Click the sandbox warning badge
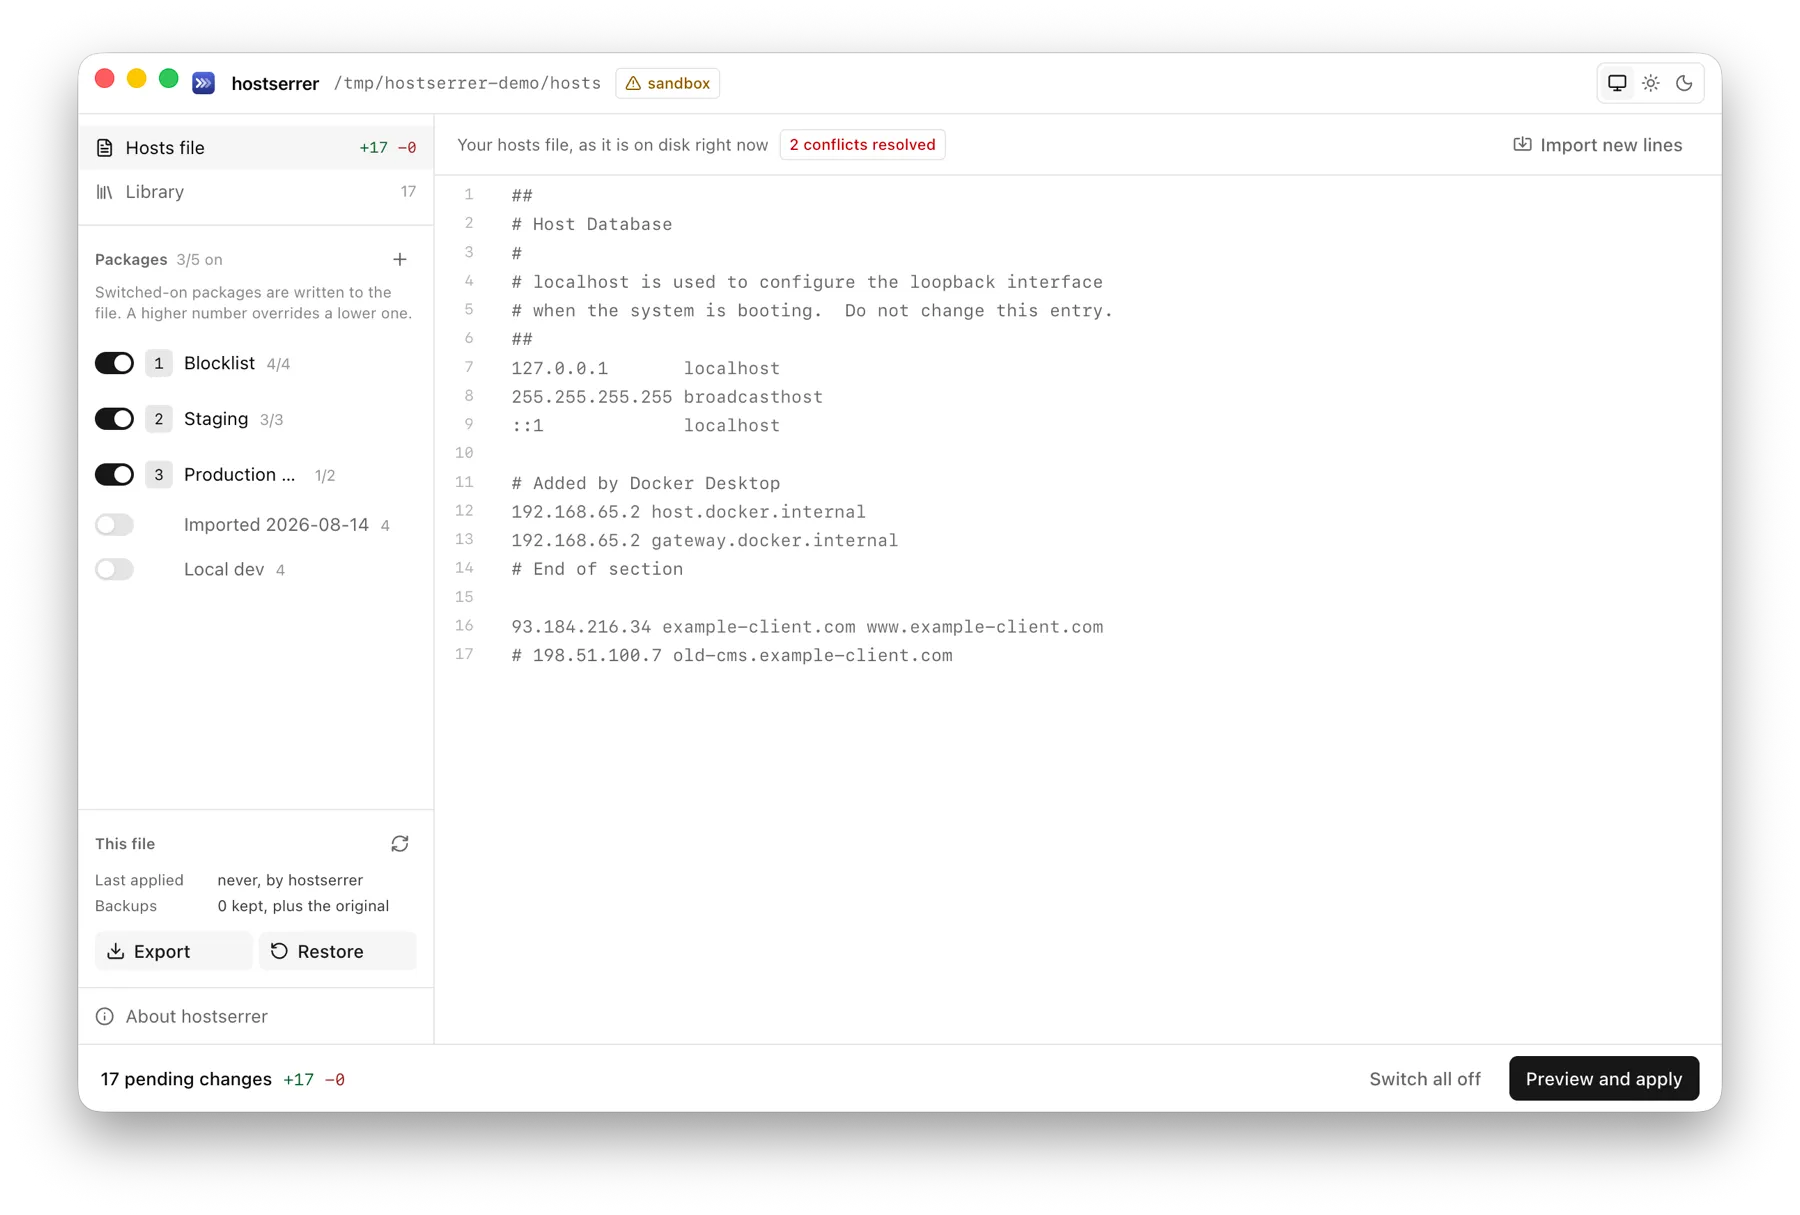 pos(668,83)
